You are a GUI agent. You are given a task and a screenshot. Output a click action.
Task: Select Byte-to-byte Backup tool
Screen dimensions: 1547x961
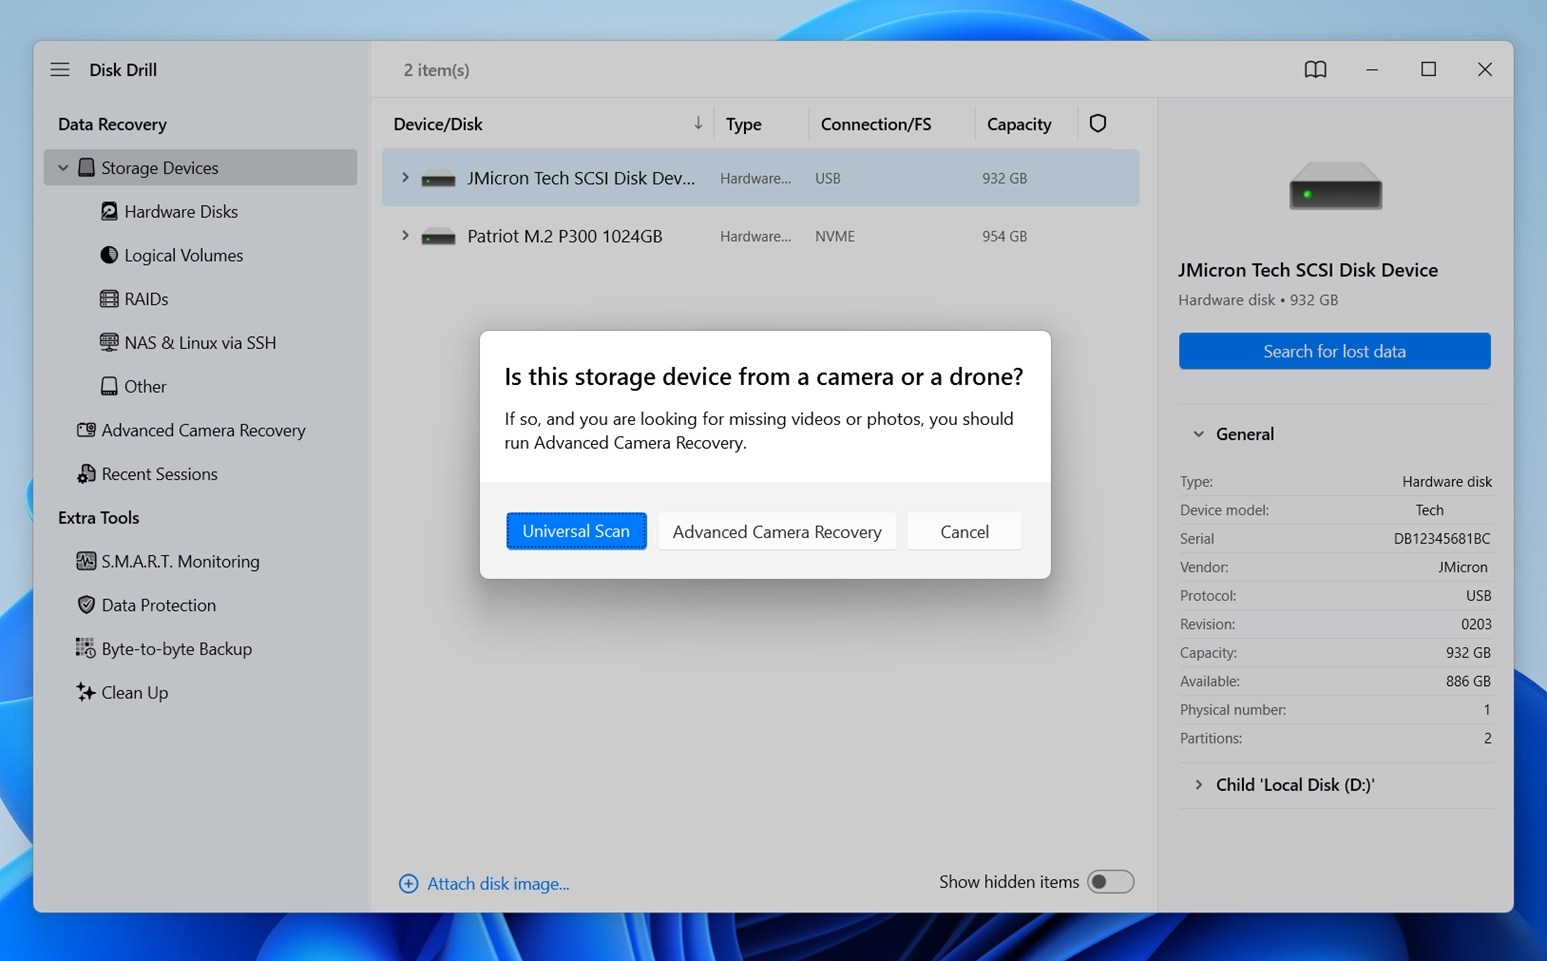tap(176, 649)
